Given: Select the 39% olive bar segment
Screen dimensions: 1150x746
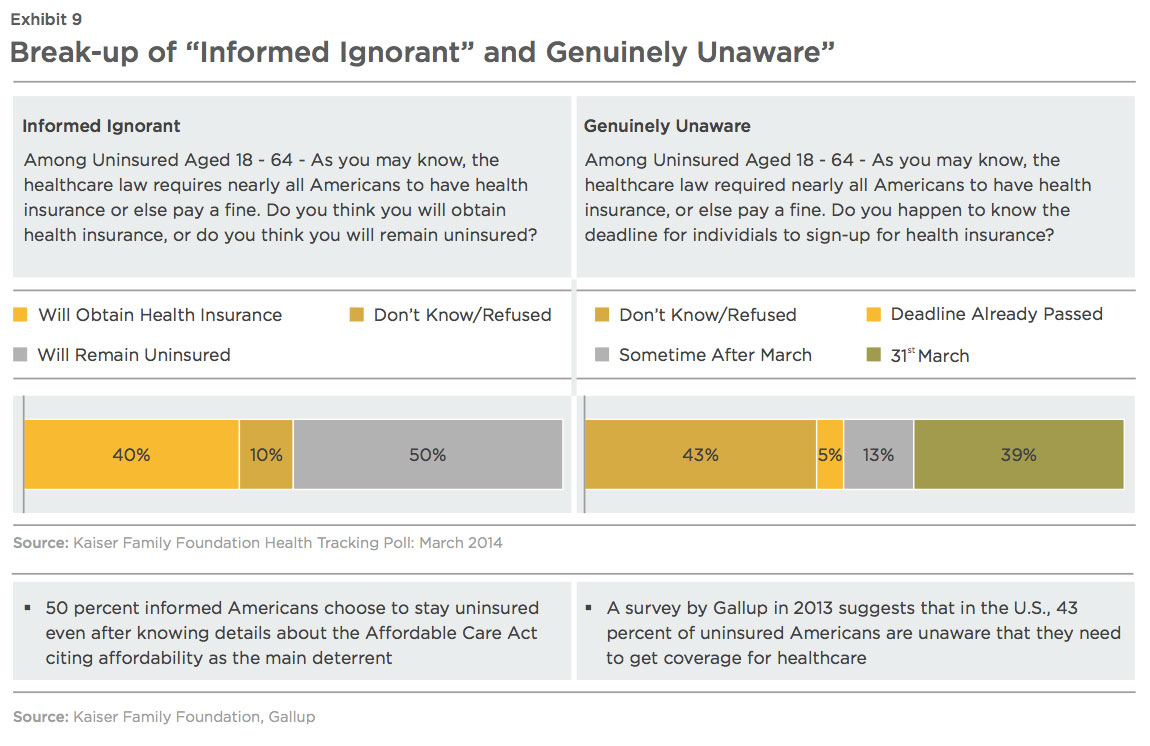Looking at the screenshot, I should [x=1019, y=454].
